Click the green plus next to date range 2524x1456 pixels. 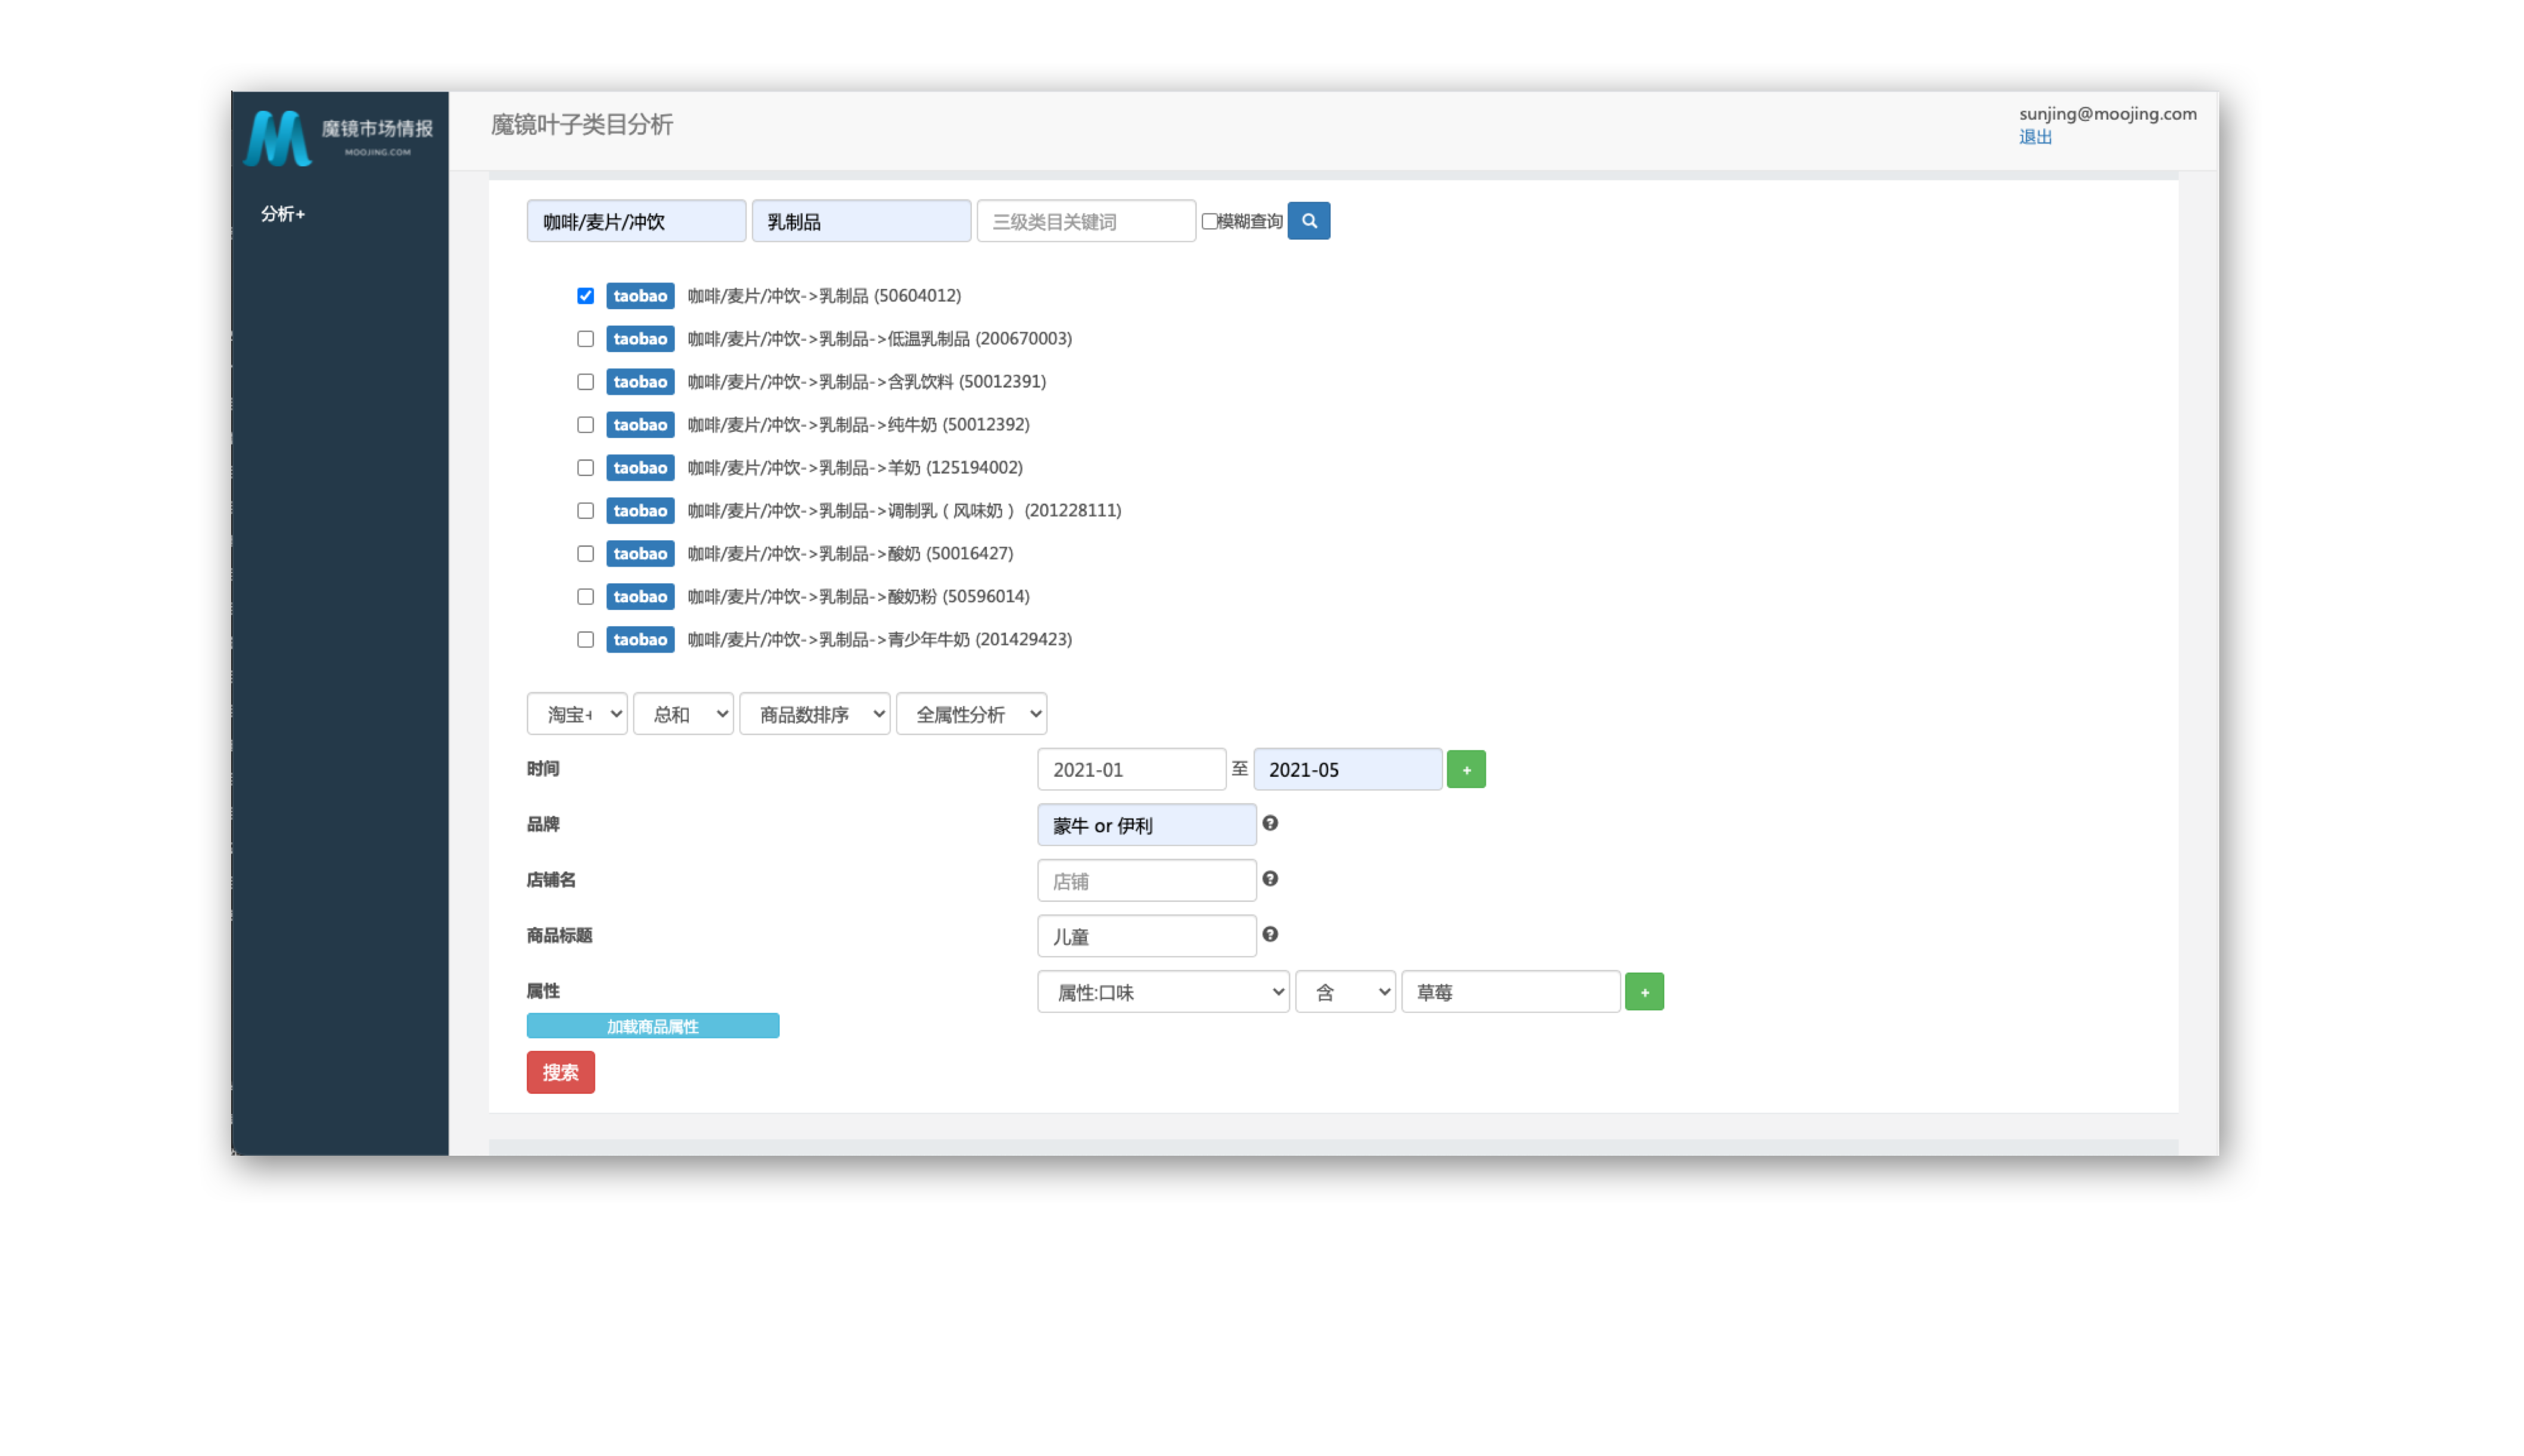pos(1465,769)
